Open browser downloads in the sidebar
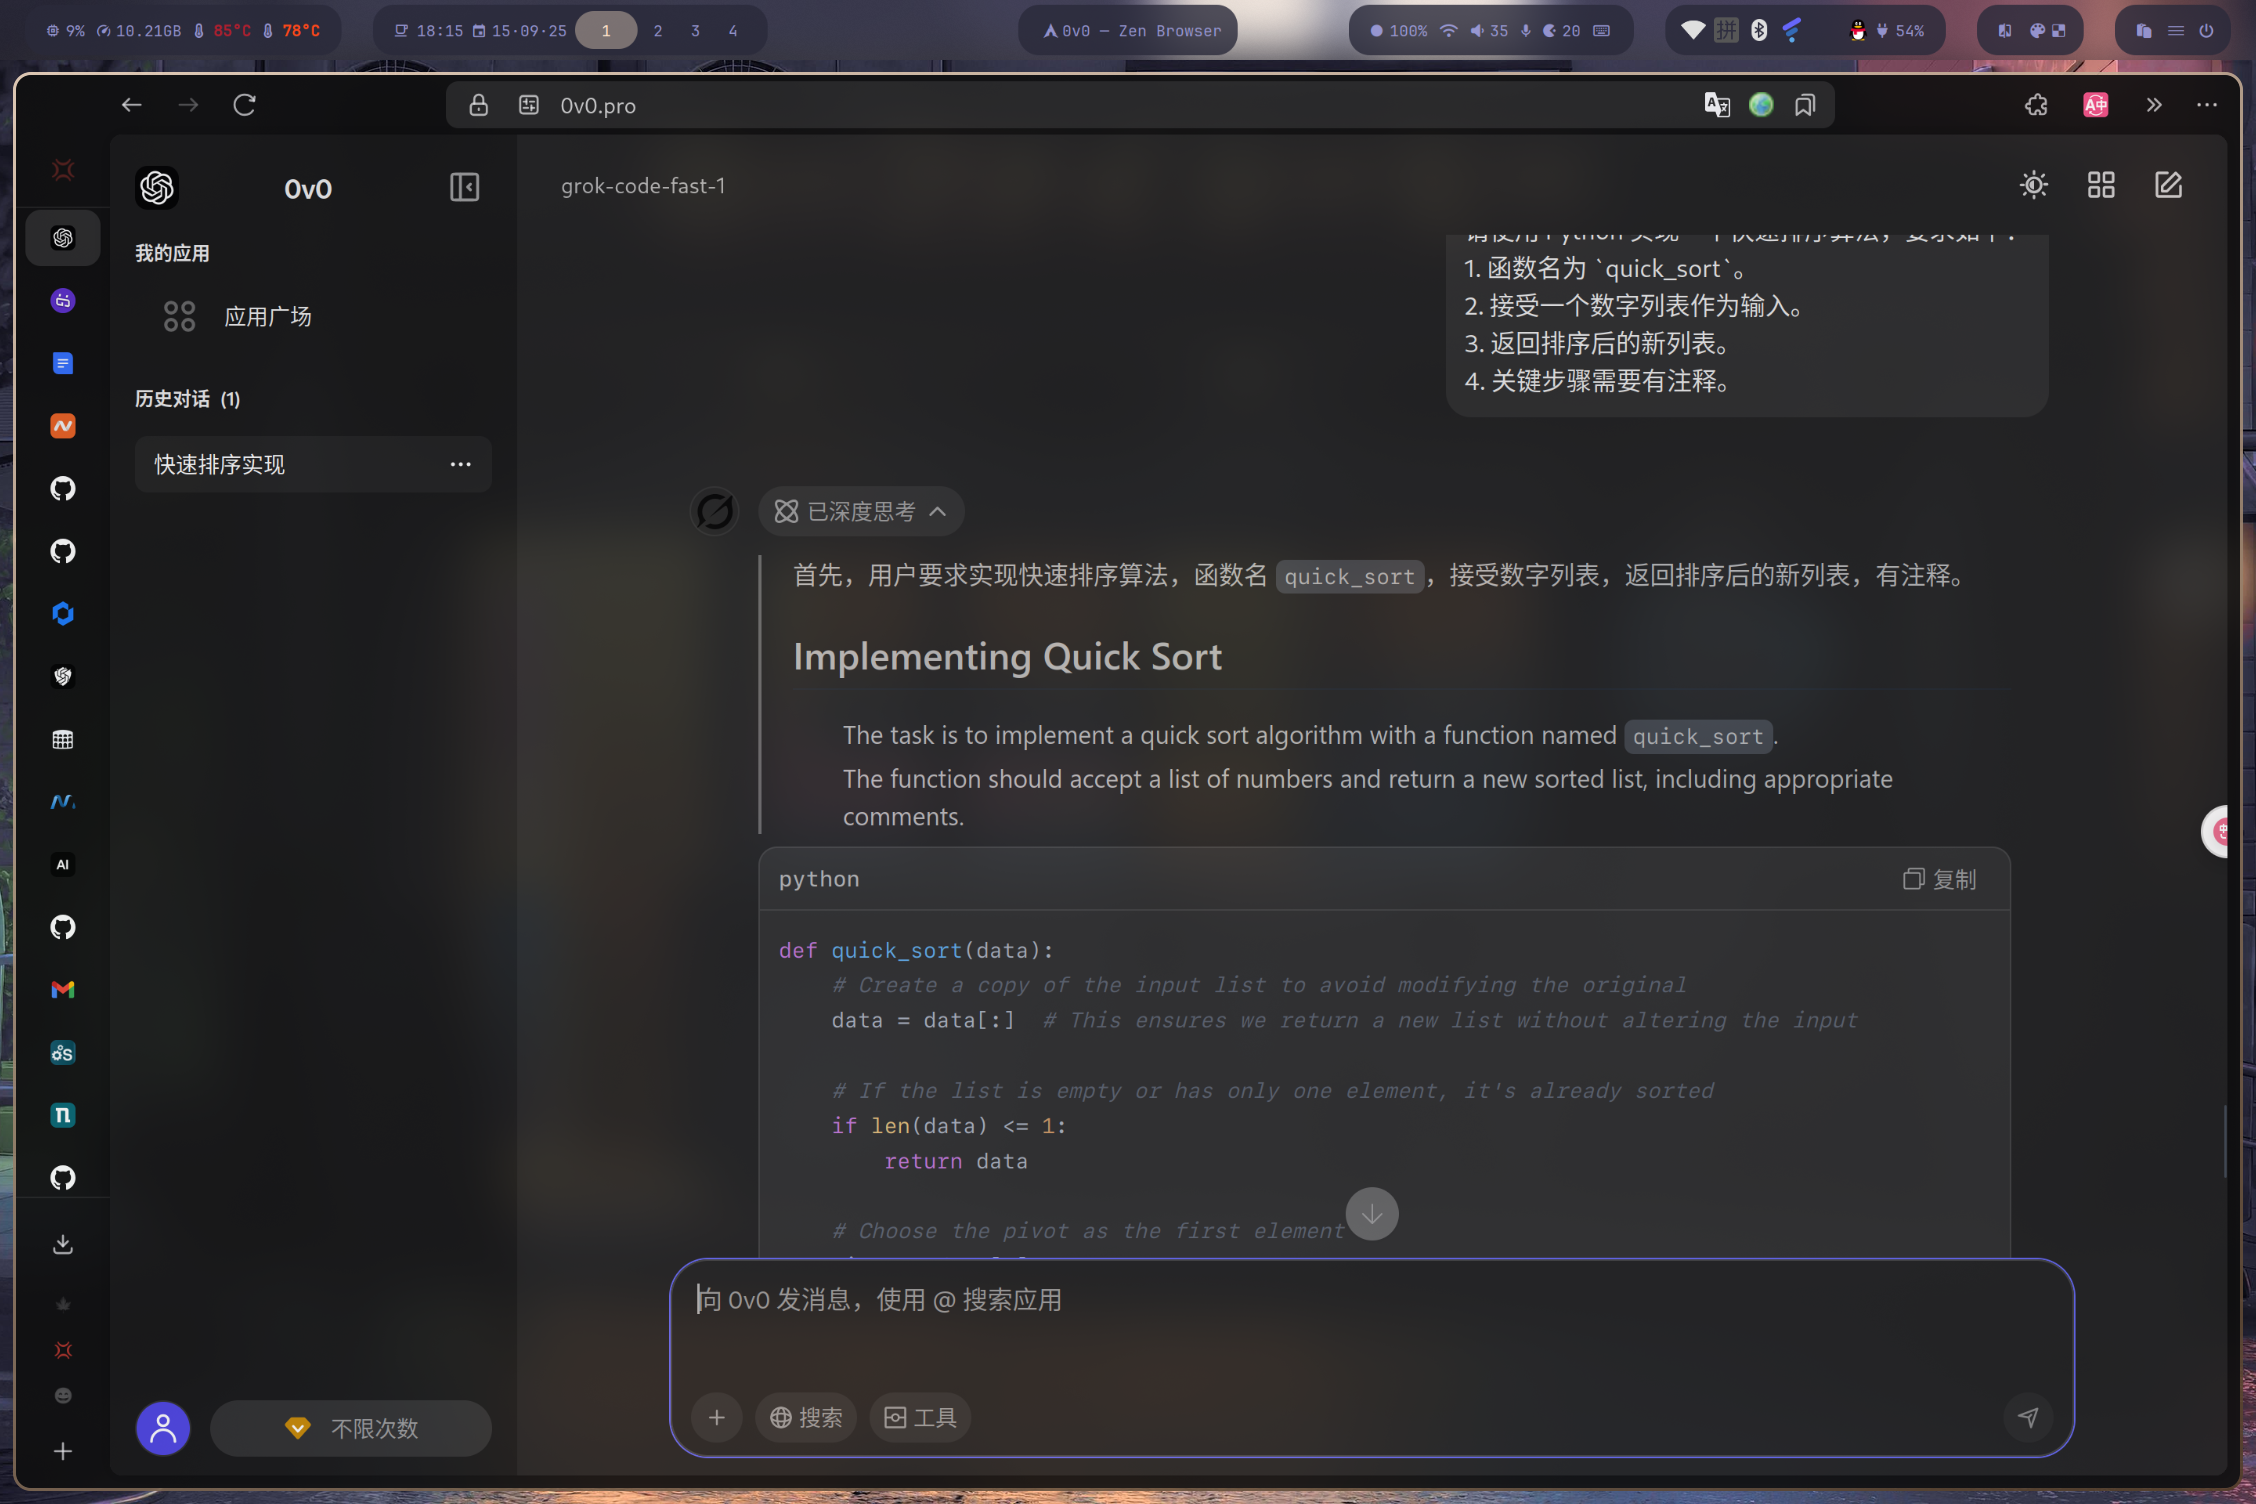Image resolution: width=2256 pixels, height=1504 pixels. 63,1244
